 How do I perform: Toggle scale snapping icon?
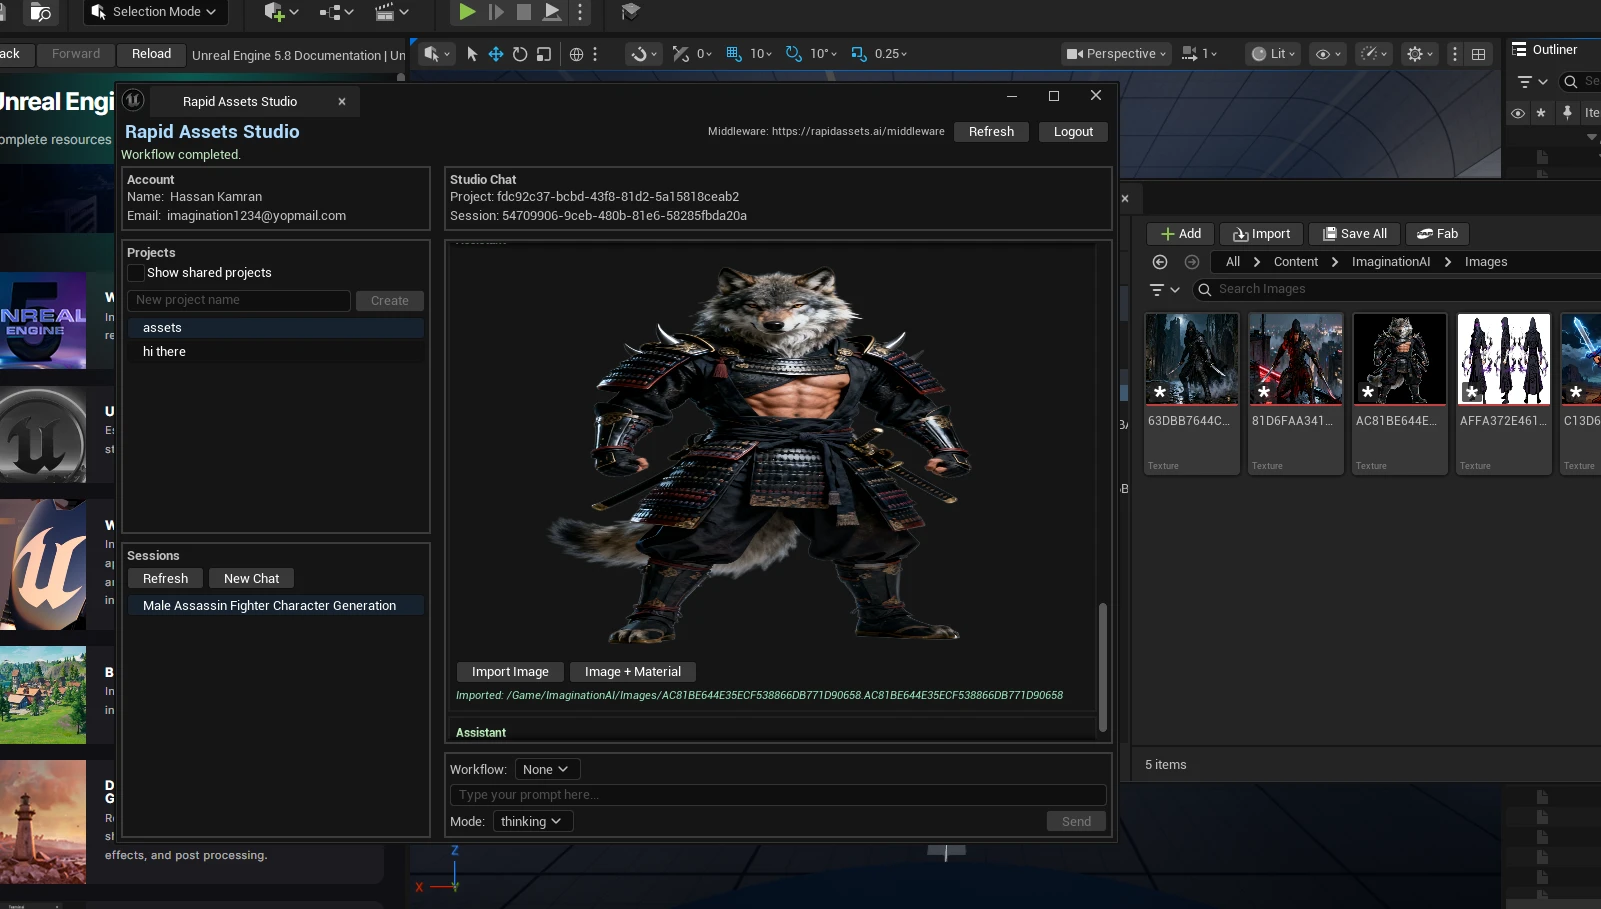(859, 54)
